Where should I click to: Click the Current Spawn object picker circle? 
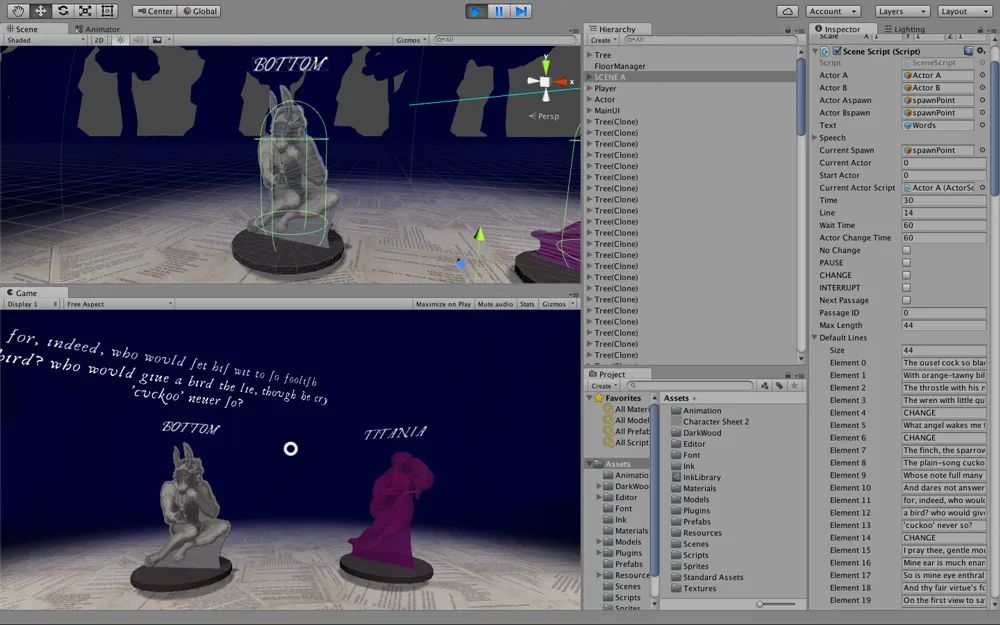coord(982,150)
